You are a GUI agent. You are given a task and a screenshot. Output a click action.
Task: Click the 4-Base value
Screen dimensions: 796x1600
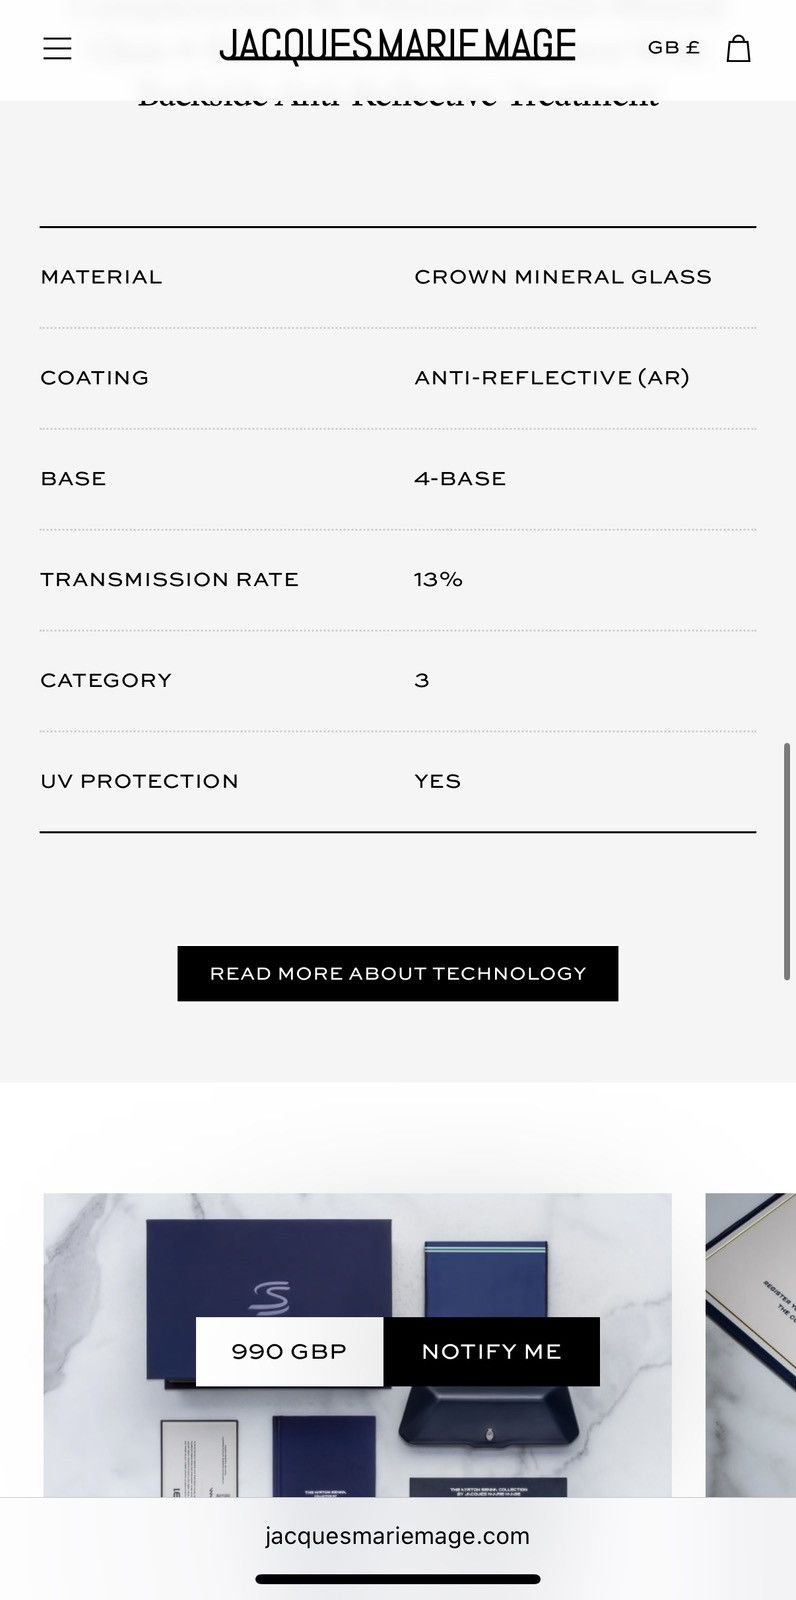[x=460, y=479]
